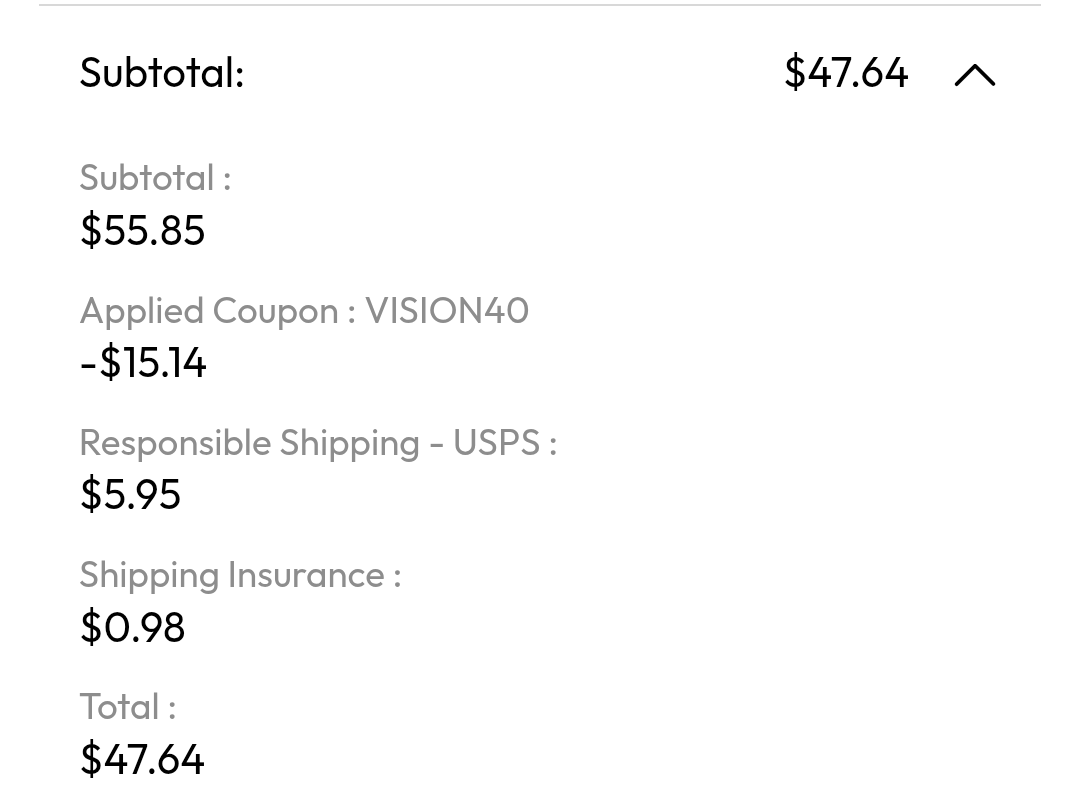The image size is (1080, 801).
Task: Click the -$15.14 coupon discount amount
Action: 143,362
